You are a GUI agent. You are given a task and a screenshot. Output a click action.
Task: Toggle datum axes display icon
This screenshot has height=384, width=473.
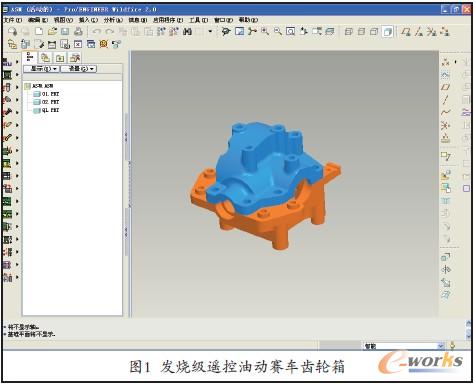point(419,32)
